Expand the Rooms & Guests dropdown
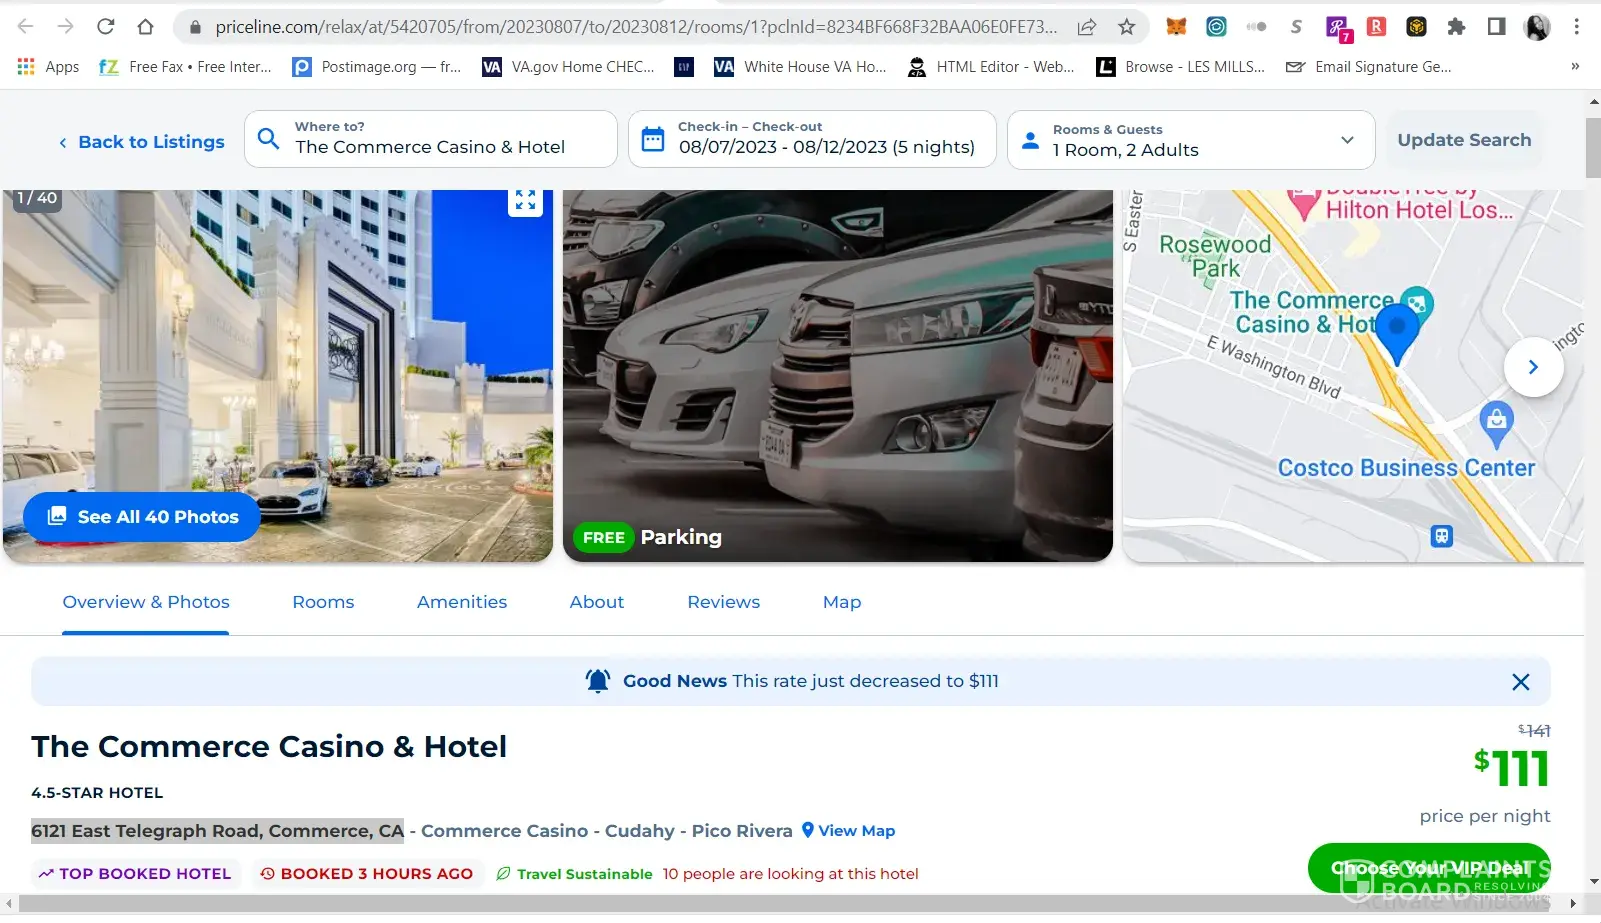The width and height of the screenshot is (1601, 923). coord(1347,140)
